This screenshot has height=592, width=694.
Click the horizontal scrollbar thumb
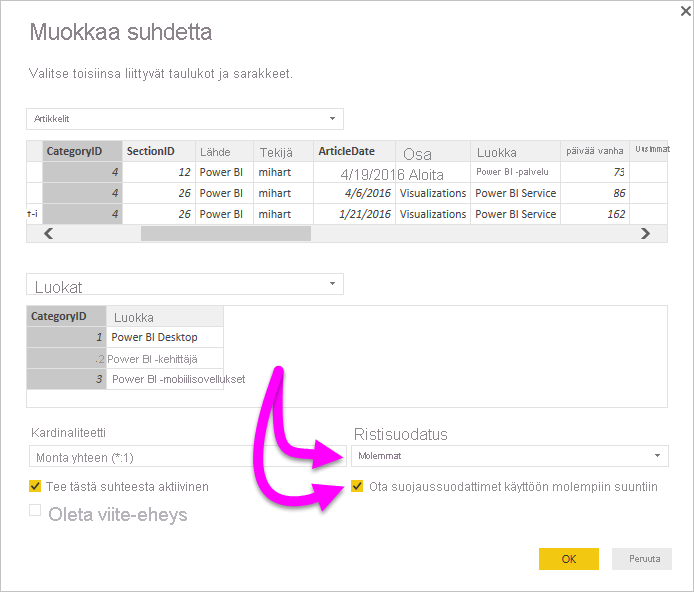[226, 233]
